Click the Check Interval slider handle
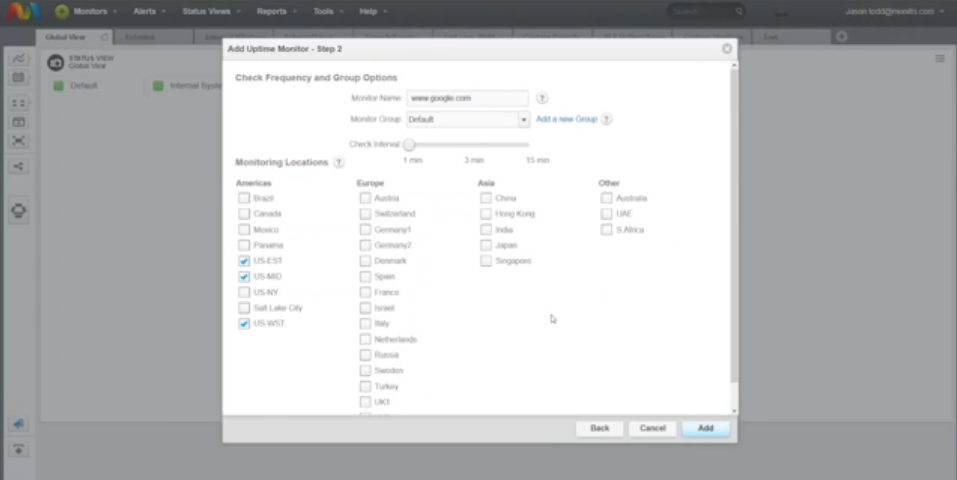The height and width of the screenshot is (480, 957). click(x=408, y=145)
